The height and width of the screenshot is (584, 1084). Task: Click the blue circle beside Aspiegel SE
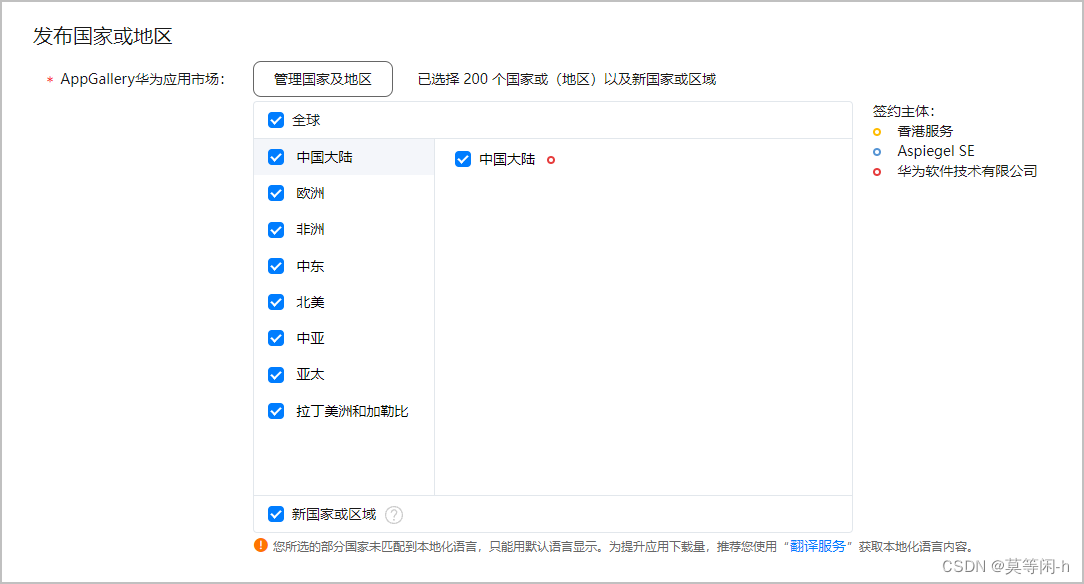pos(877,152)
